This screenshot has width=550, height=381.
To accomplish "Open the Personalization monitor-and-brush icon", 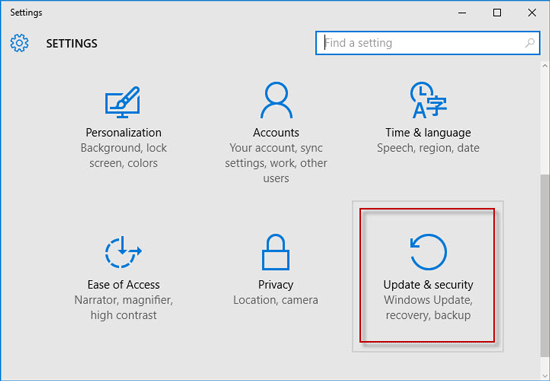I will [123, 102].
